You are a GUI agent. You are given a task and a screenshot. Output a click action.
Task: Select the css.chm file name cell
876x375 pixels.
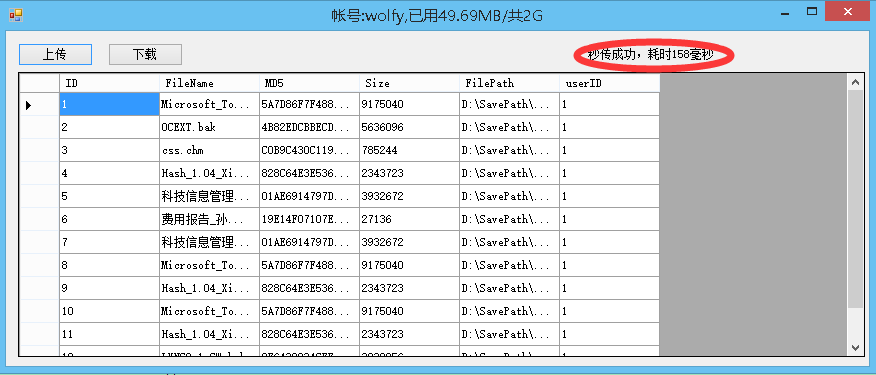[210, 150]
